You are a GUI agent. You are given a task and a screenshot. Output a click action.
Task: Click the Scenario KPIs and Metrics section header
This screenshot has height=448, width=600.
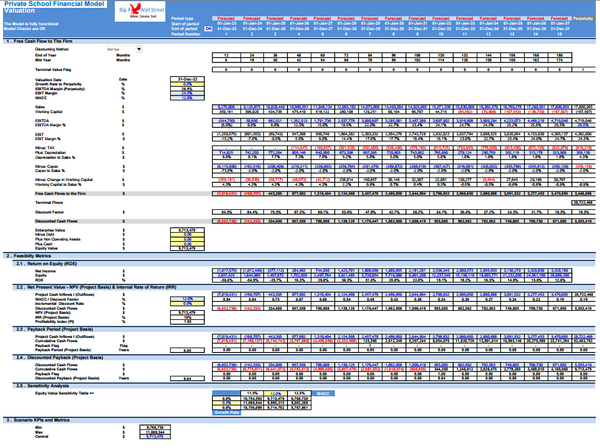coord(42,421)
